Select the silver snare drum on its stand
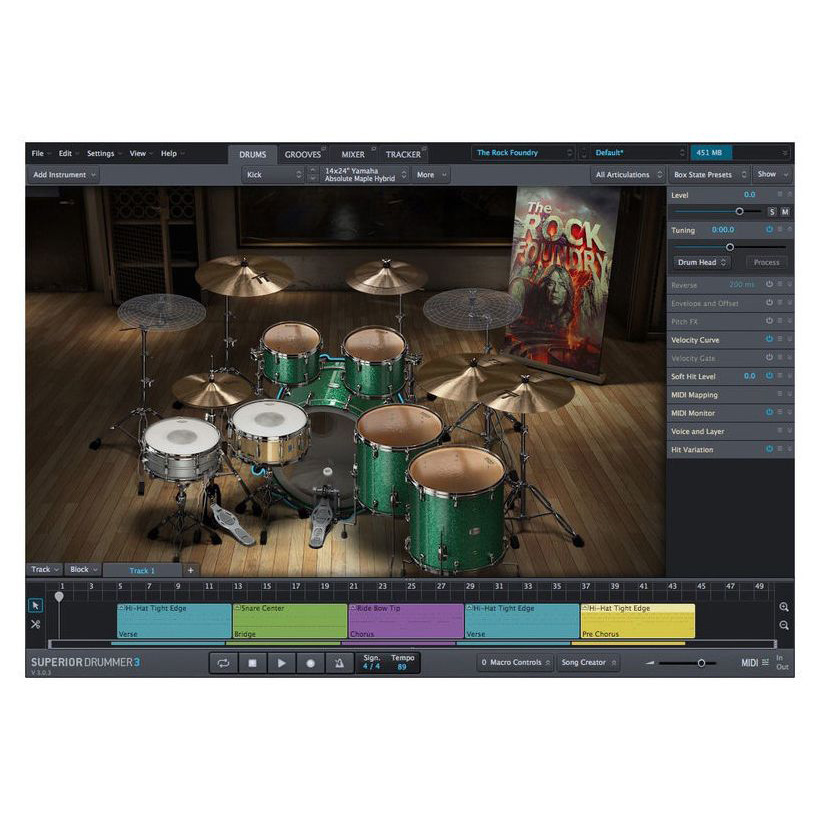 click(x=181, y=449)
